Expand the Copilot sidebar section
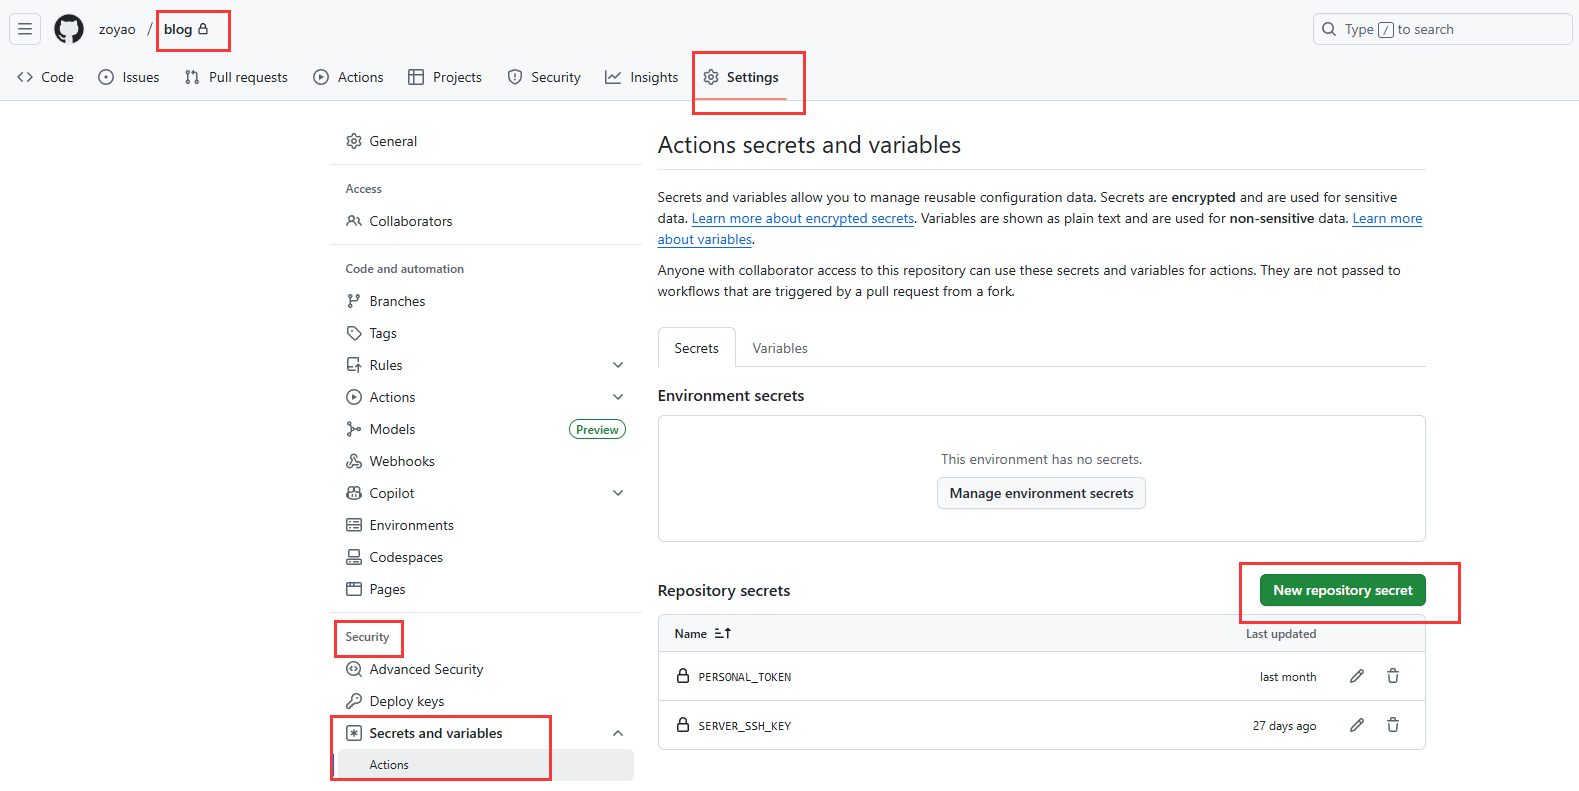 click(x=618, y=493)
